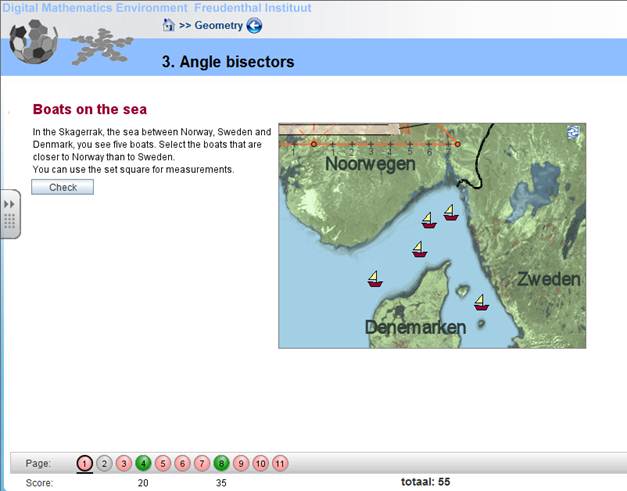Select the boat west of Denemarken
Screen dimensions: 627x491
374,278
